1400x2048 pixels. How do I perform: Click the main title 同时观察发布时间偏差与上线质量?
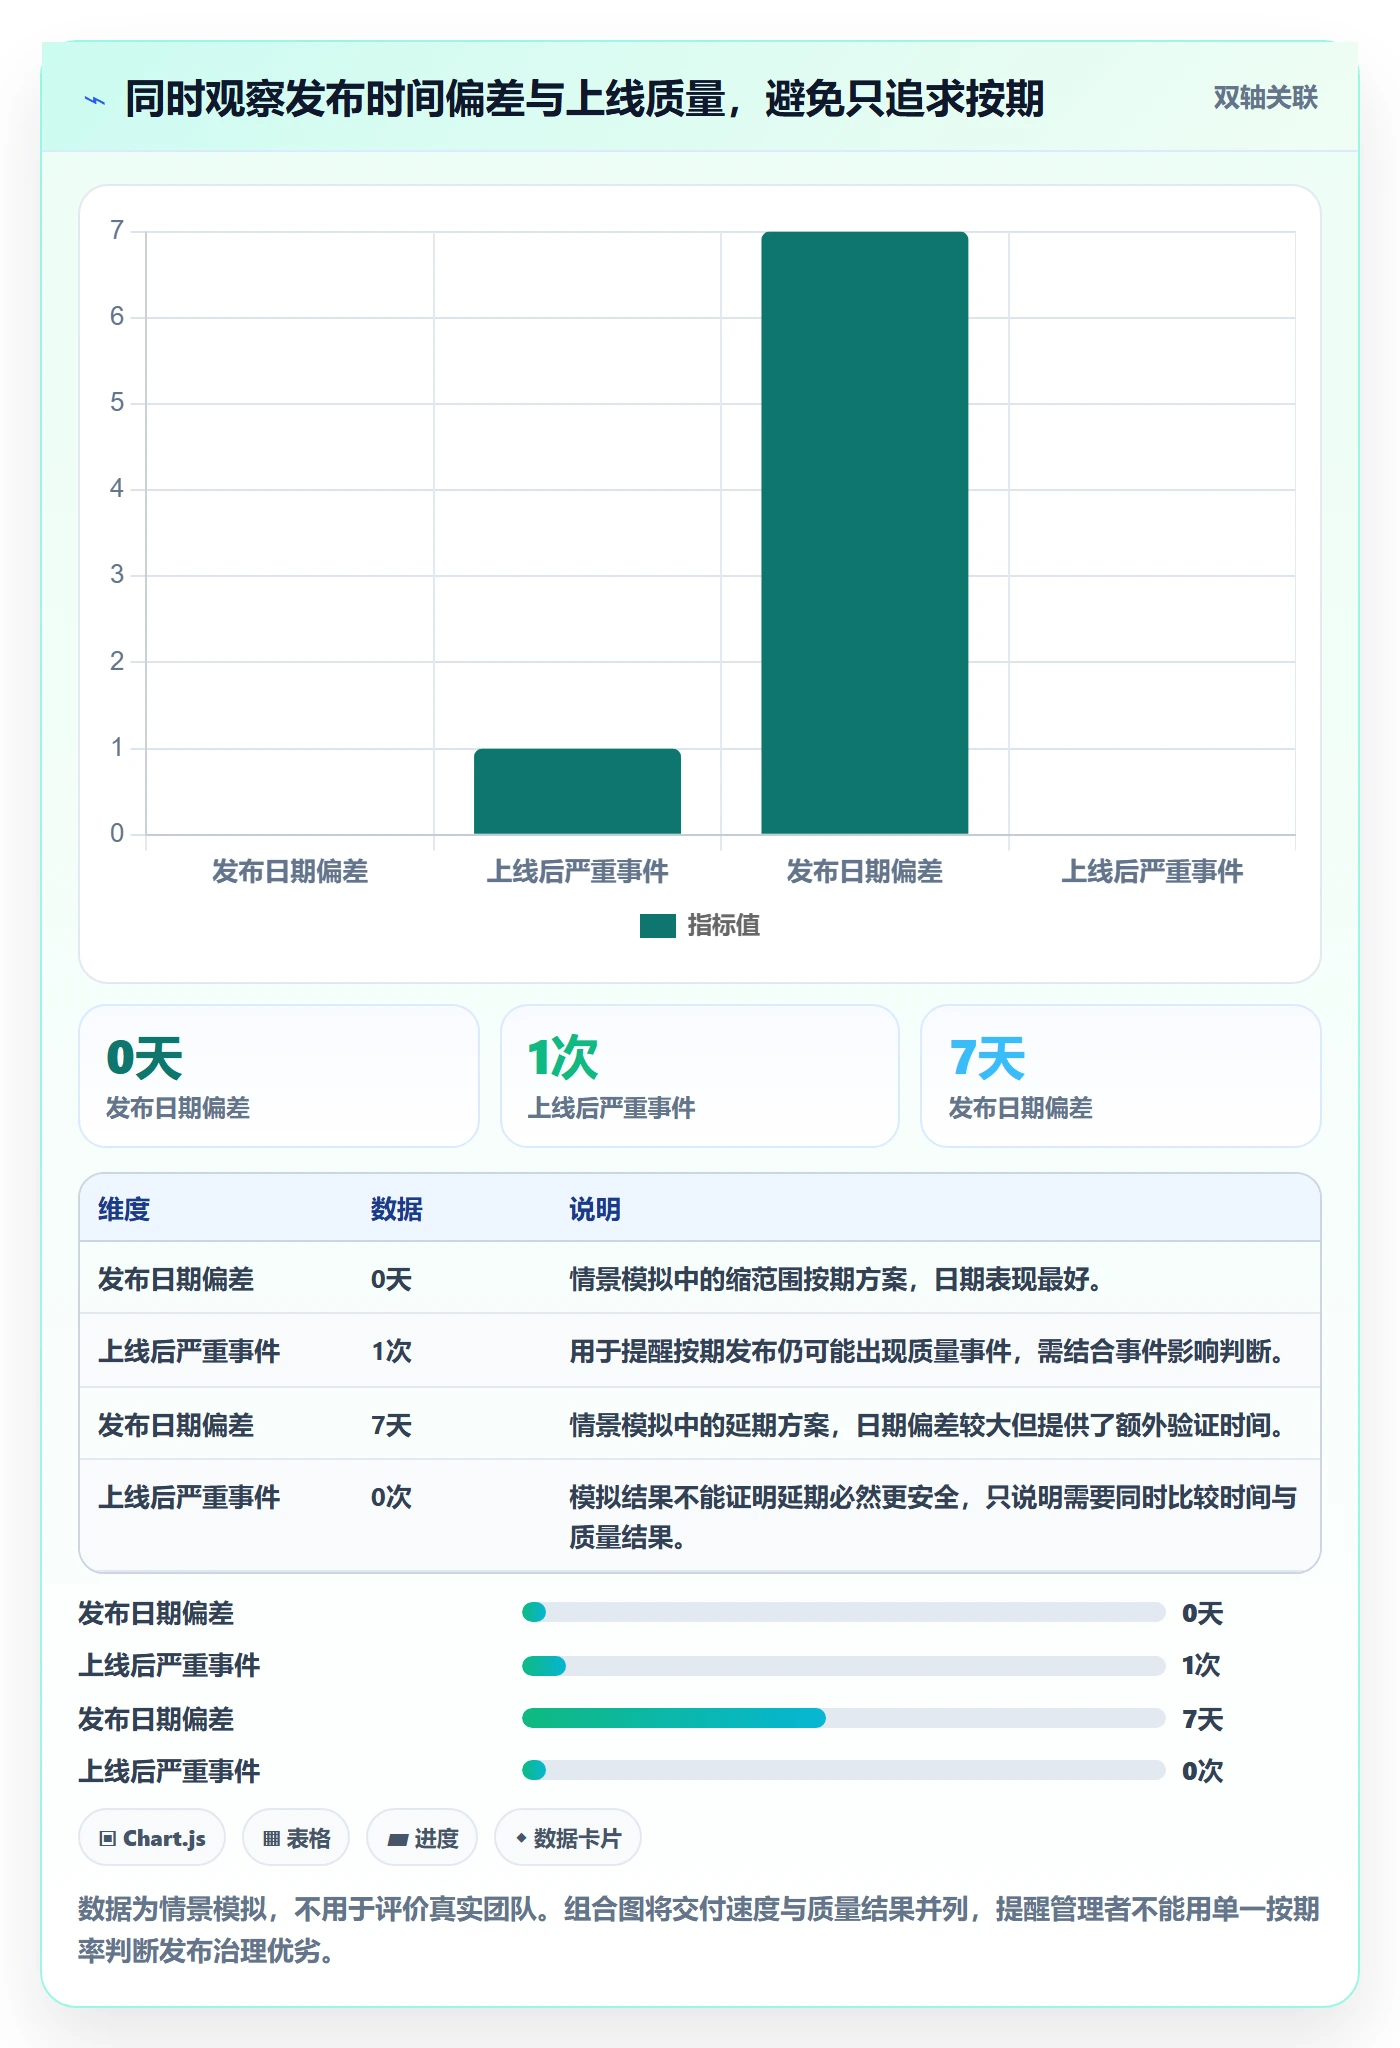click(584, 99)
